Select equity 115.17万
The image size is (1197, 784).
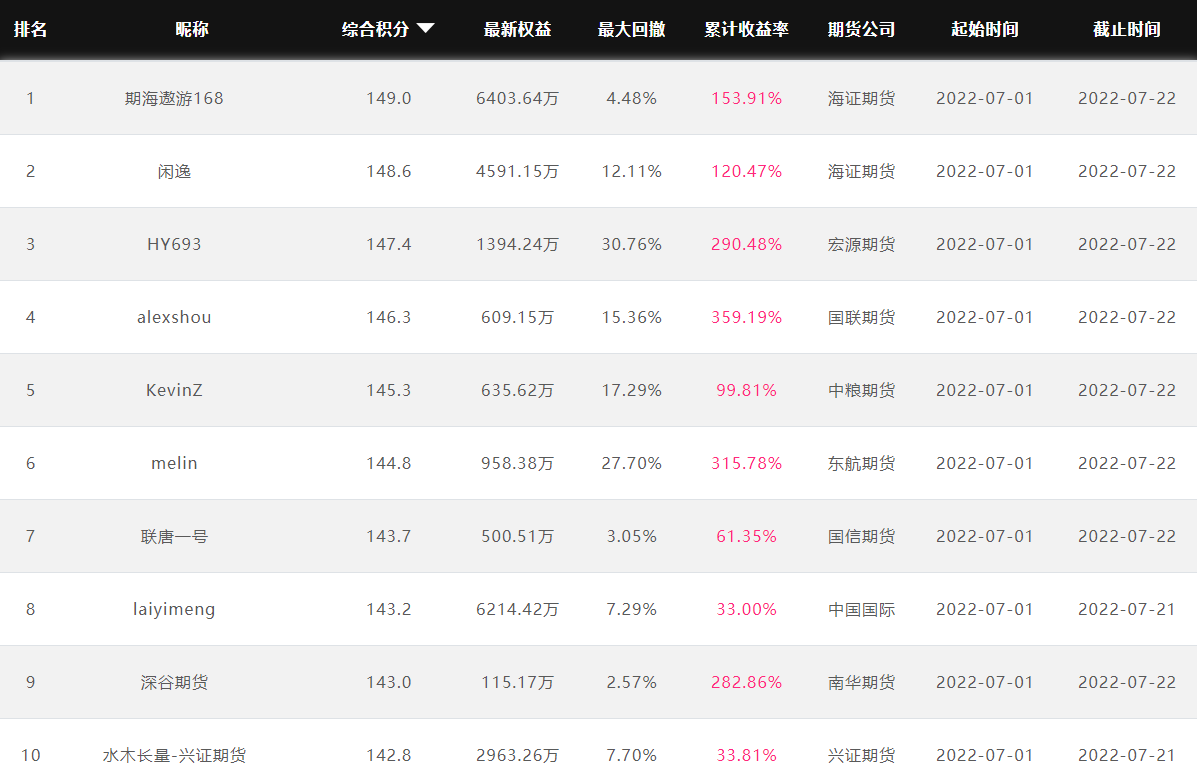[518, 682]
